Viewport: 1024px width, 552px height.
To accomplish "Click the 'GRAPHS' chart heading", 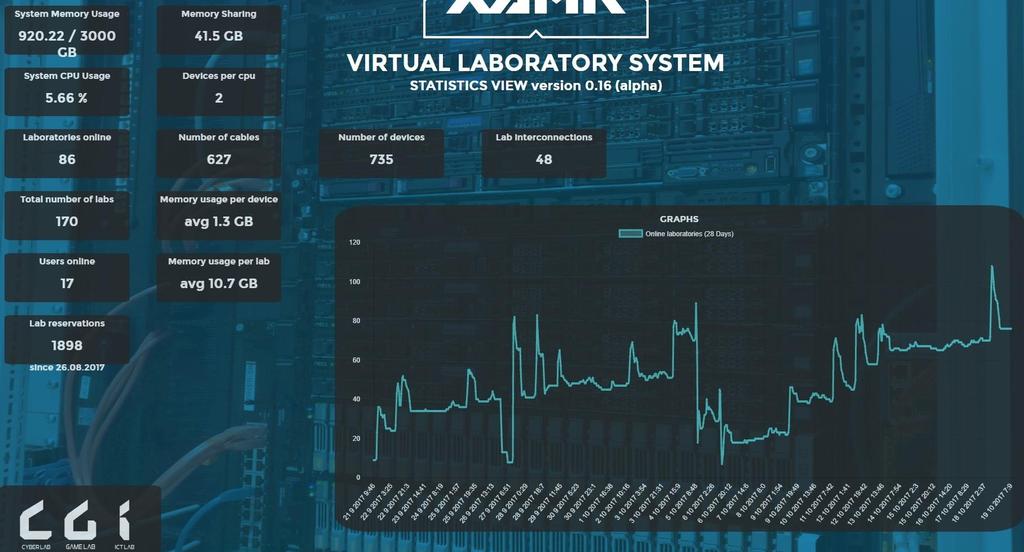I will (x=679, y=219).
